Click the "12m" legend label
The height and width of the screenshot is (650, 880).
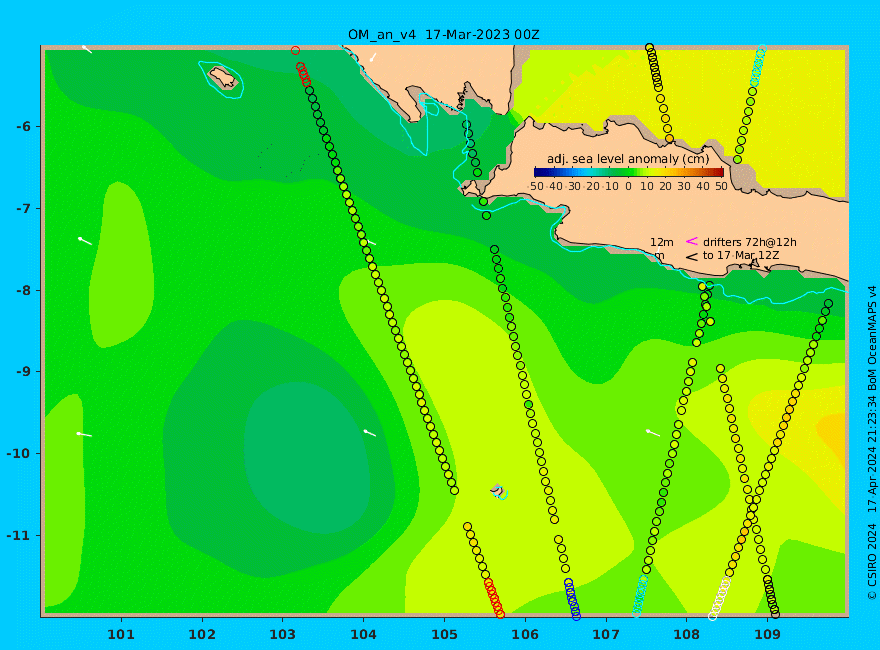(x=662, y=242)
